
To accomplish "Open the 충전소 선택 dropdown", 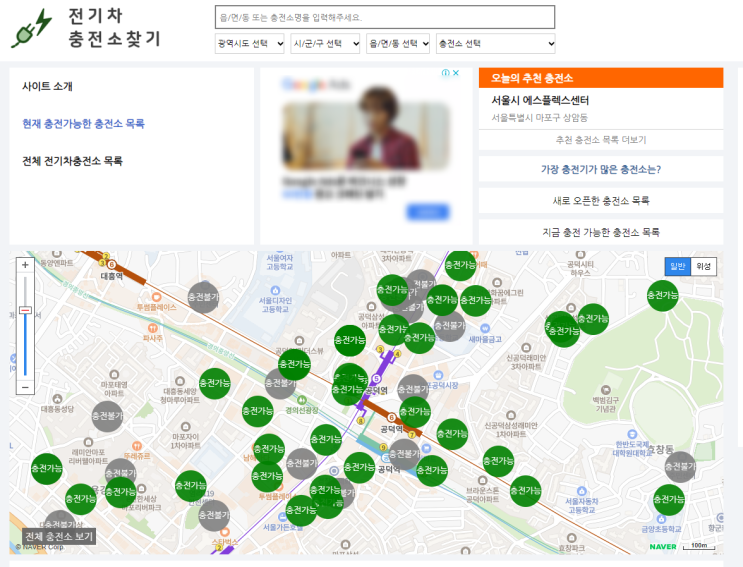I will 496,44.
